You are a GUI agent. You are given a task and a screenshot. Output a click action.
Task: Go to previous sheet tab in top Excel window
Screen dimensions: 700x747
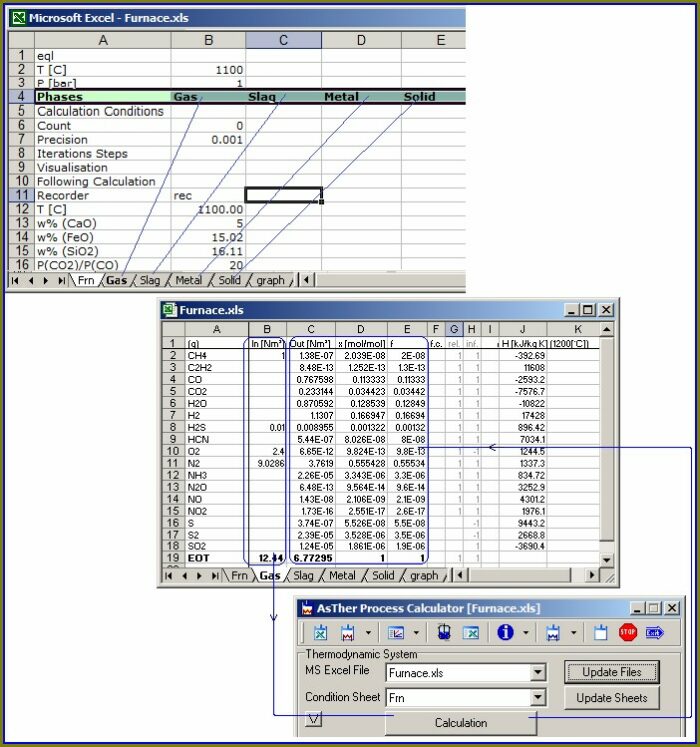click(x=30, y=281)
